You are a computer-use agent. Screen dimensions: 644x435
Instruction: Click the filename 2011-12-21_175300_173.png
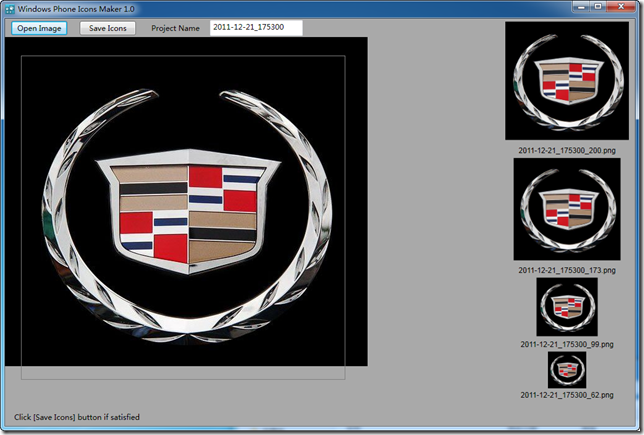pos(567,270)
